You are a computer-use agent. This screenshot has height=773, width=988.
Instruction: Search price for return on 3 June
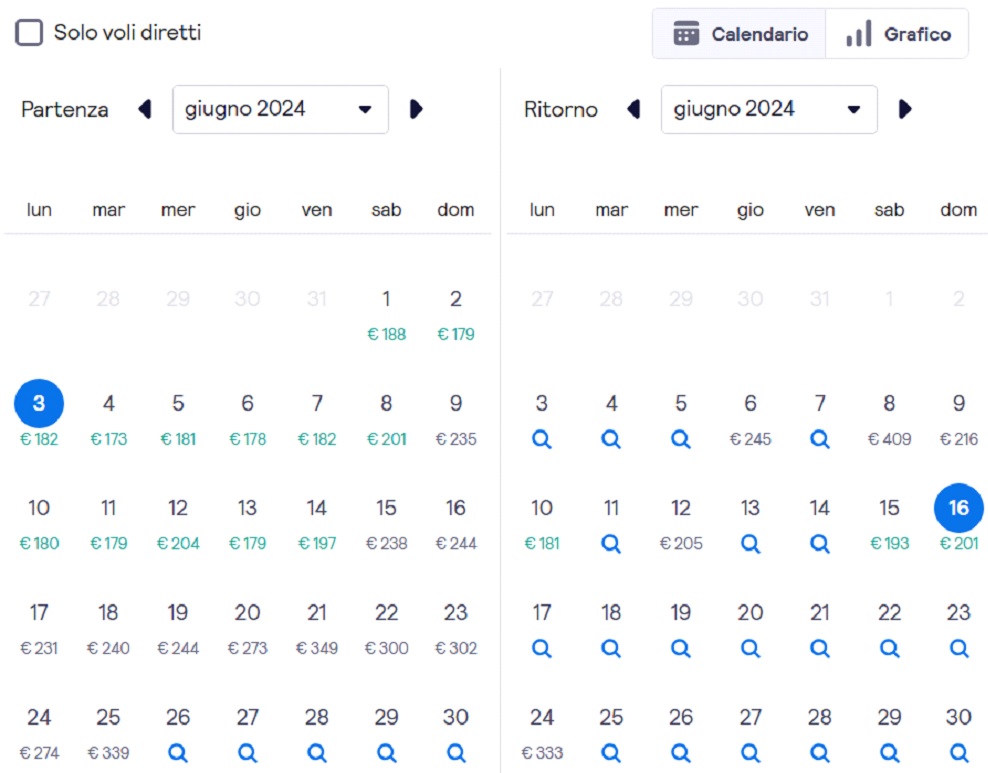point(542,439)
